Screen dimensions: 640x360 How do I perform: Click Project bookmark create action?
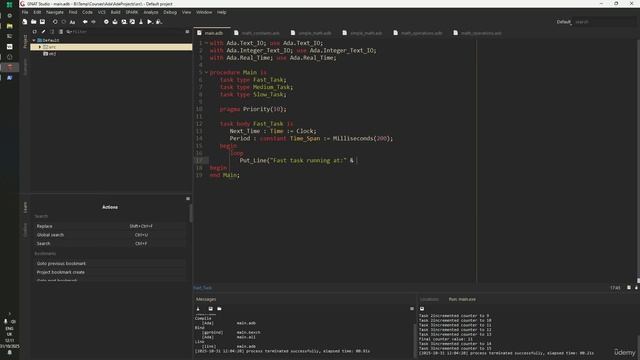tap(109, 272)
